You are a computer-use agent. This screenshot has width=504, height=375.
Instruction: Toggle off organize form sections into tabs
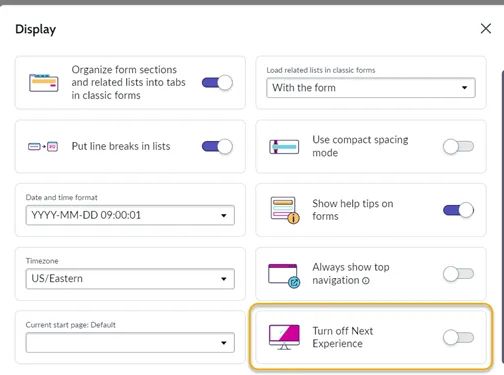pyautogui.click(x=217, y=82)
